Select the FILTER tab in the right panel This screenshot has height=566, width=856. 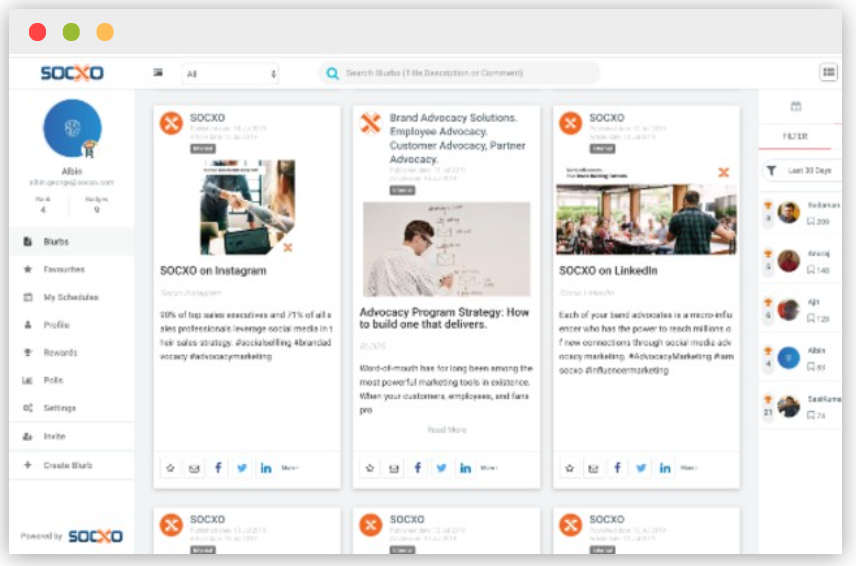[795, 136]
